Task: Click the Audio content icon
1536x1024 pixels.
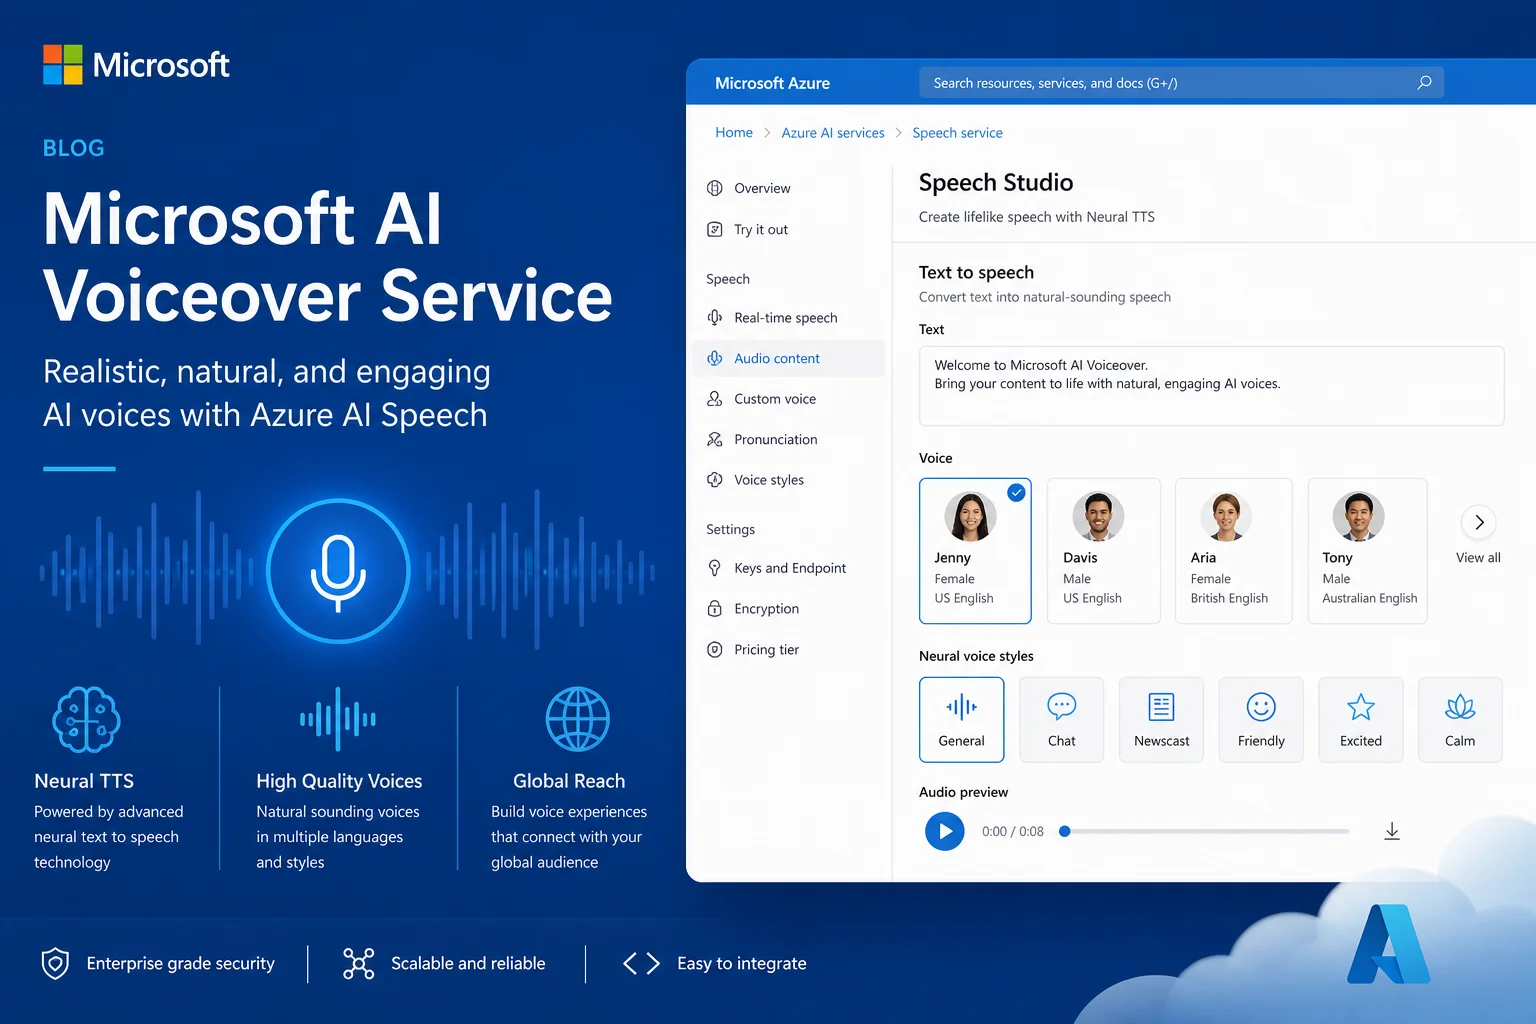Action: tap(715, 358)
